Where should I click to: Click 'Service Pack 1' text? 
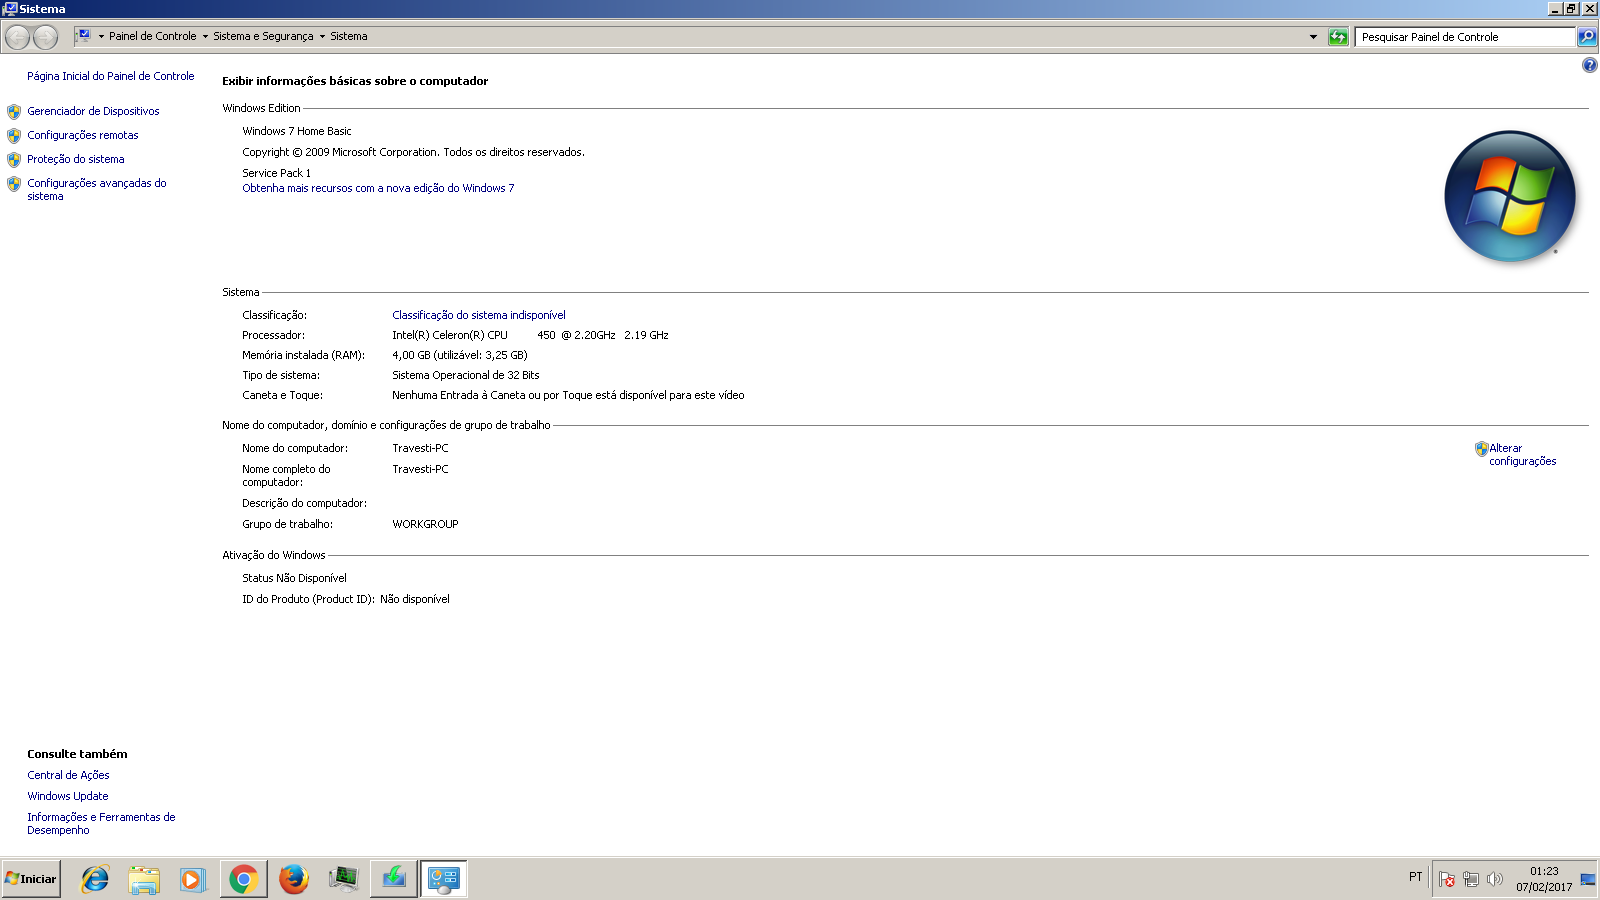[x=276, y=173]
